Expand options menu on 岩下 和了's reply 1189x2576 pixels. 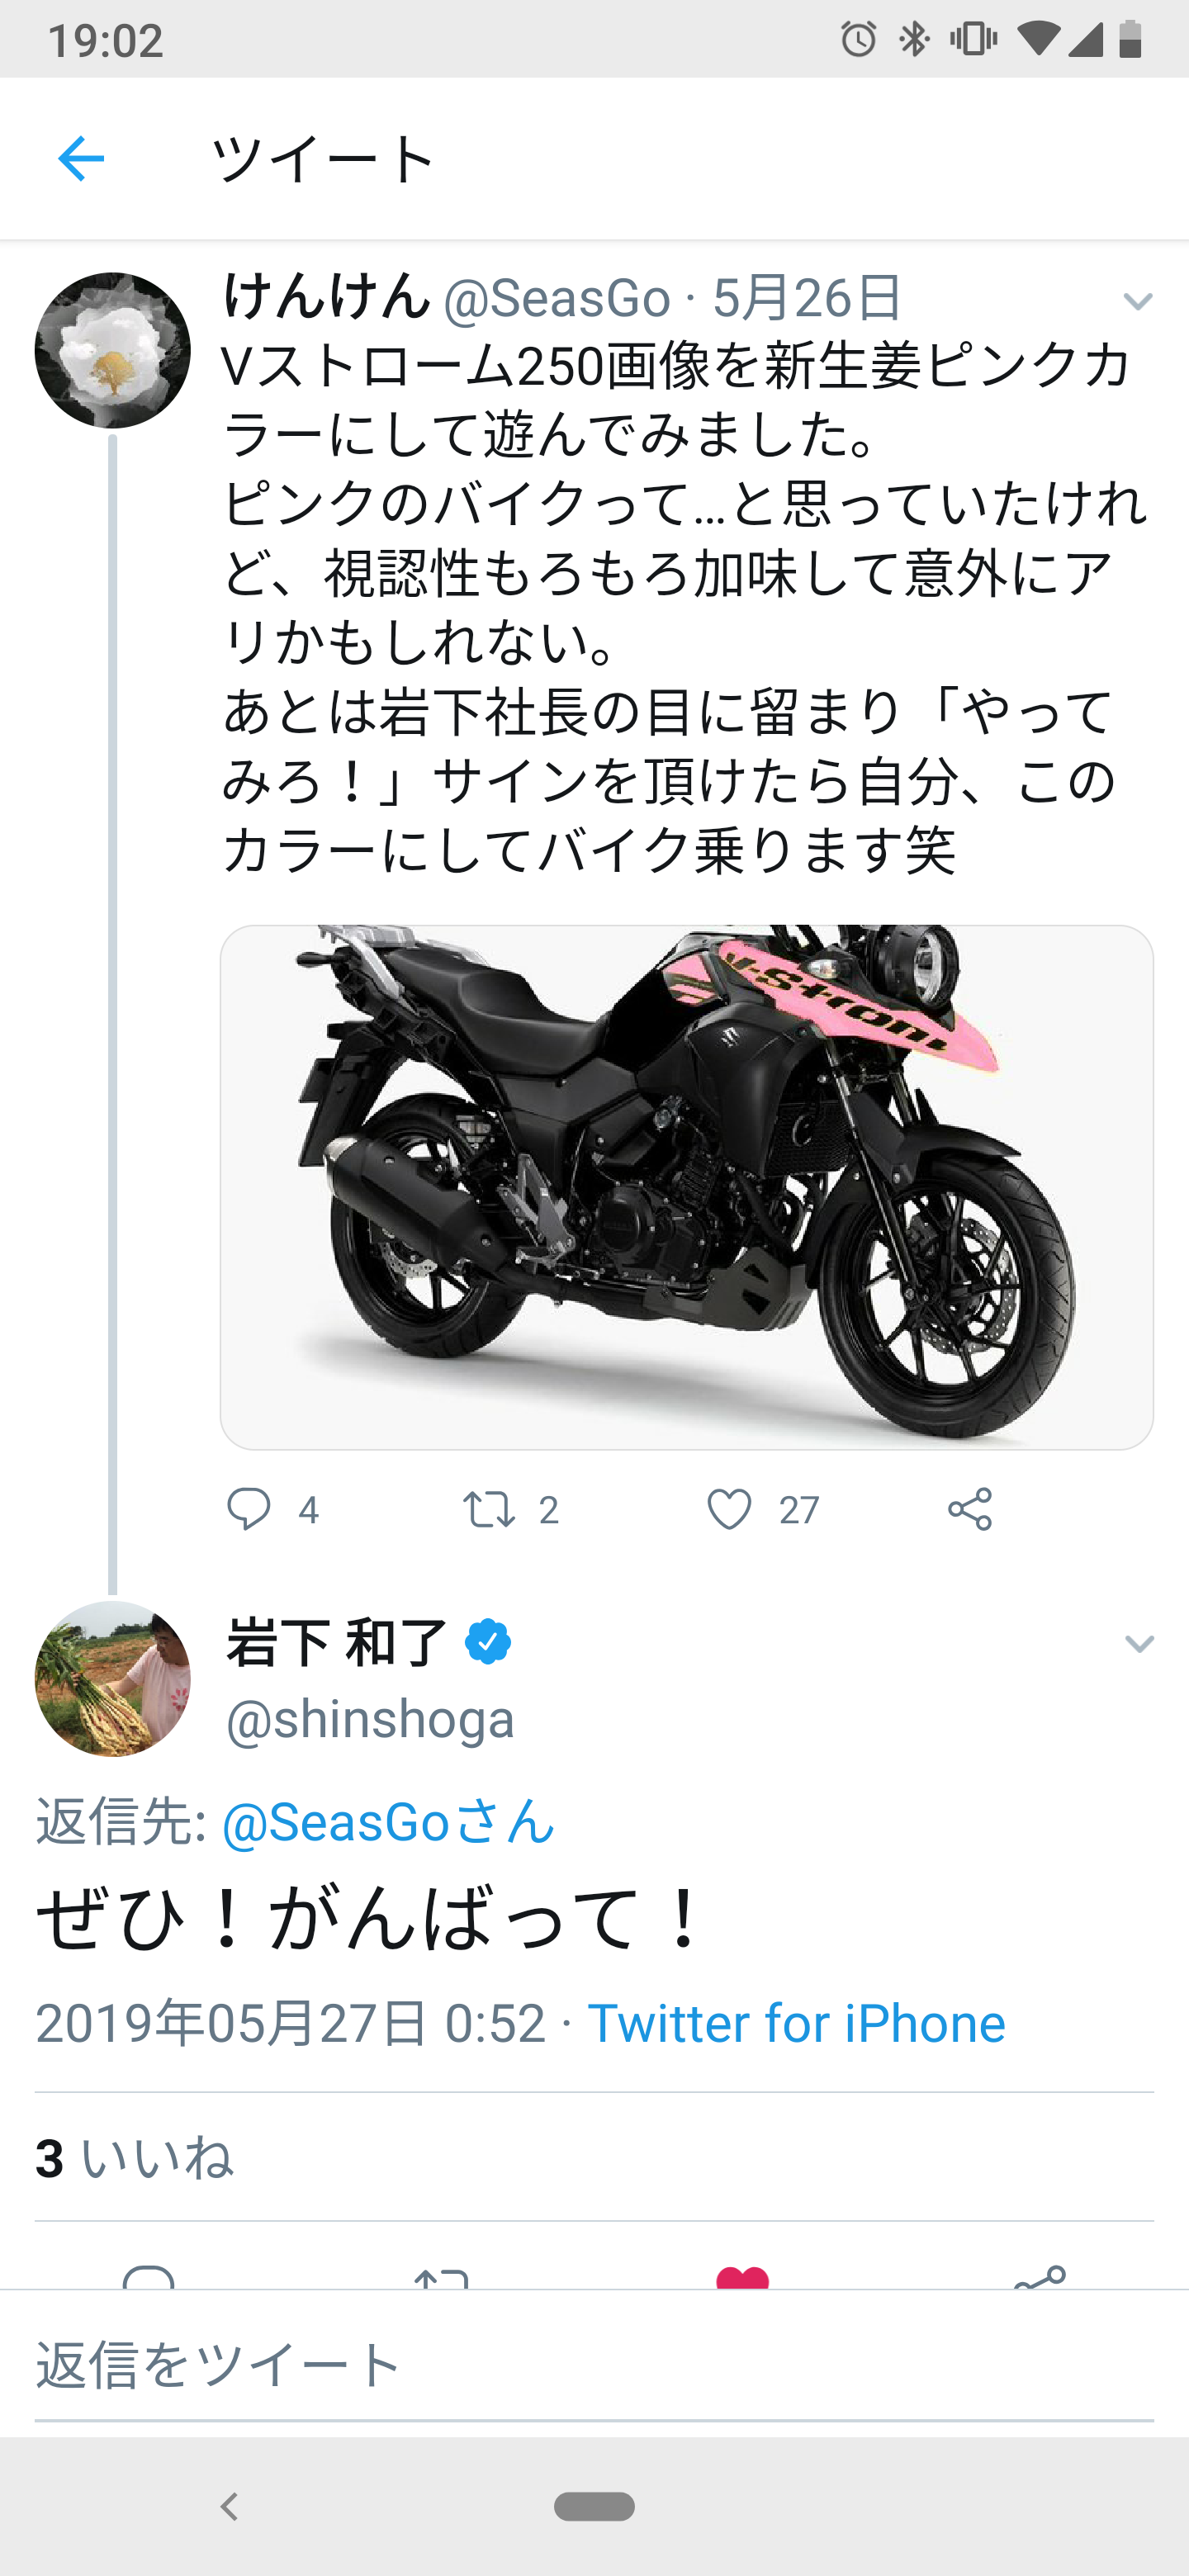1139,1644
